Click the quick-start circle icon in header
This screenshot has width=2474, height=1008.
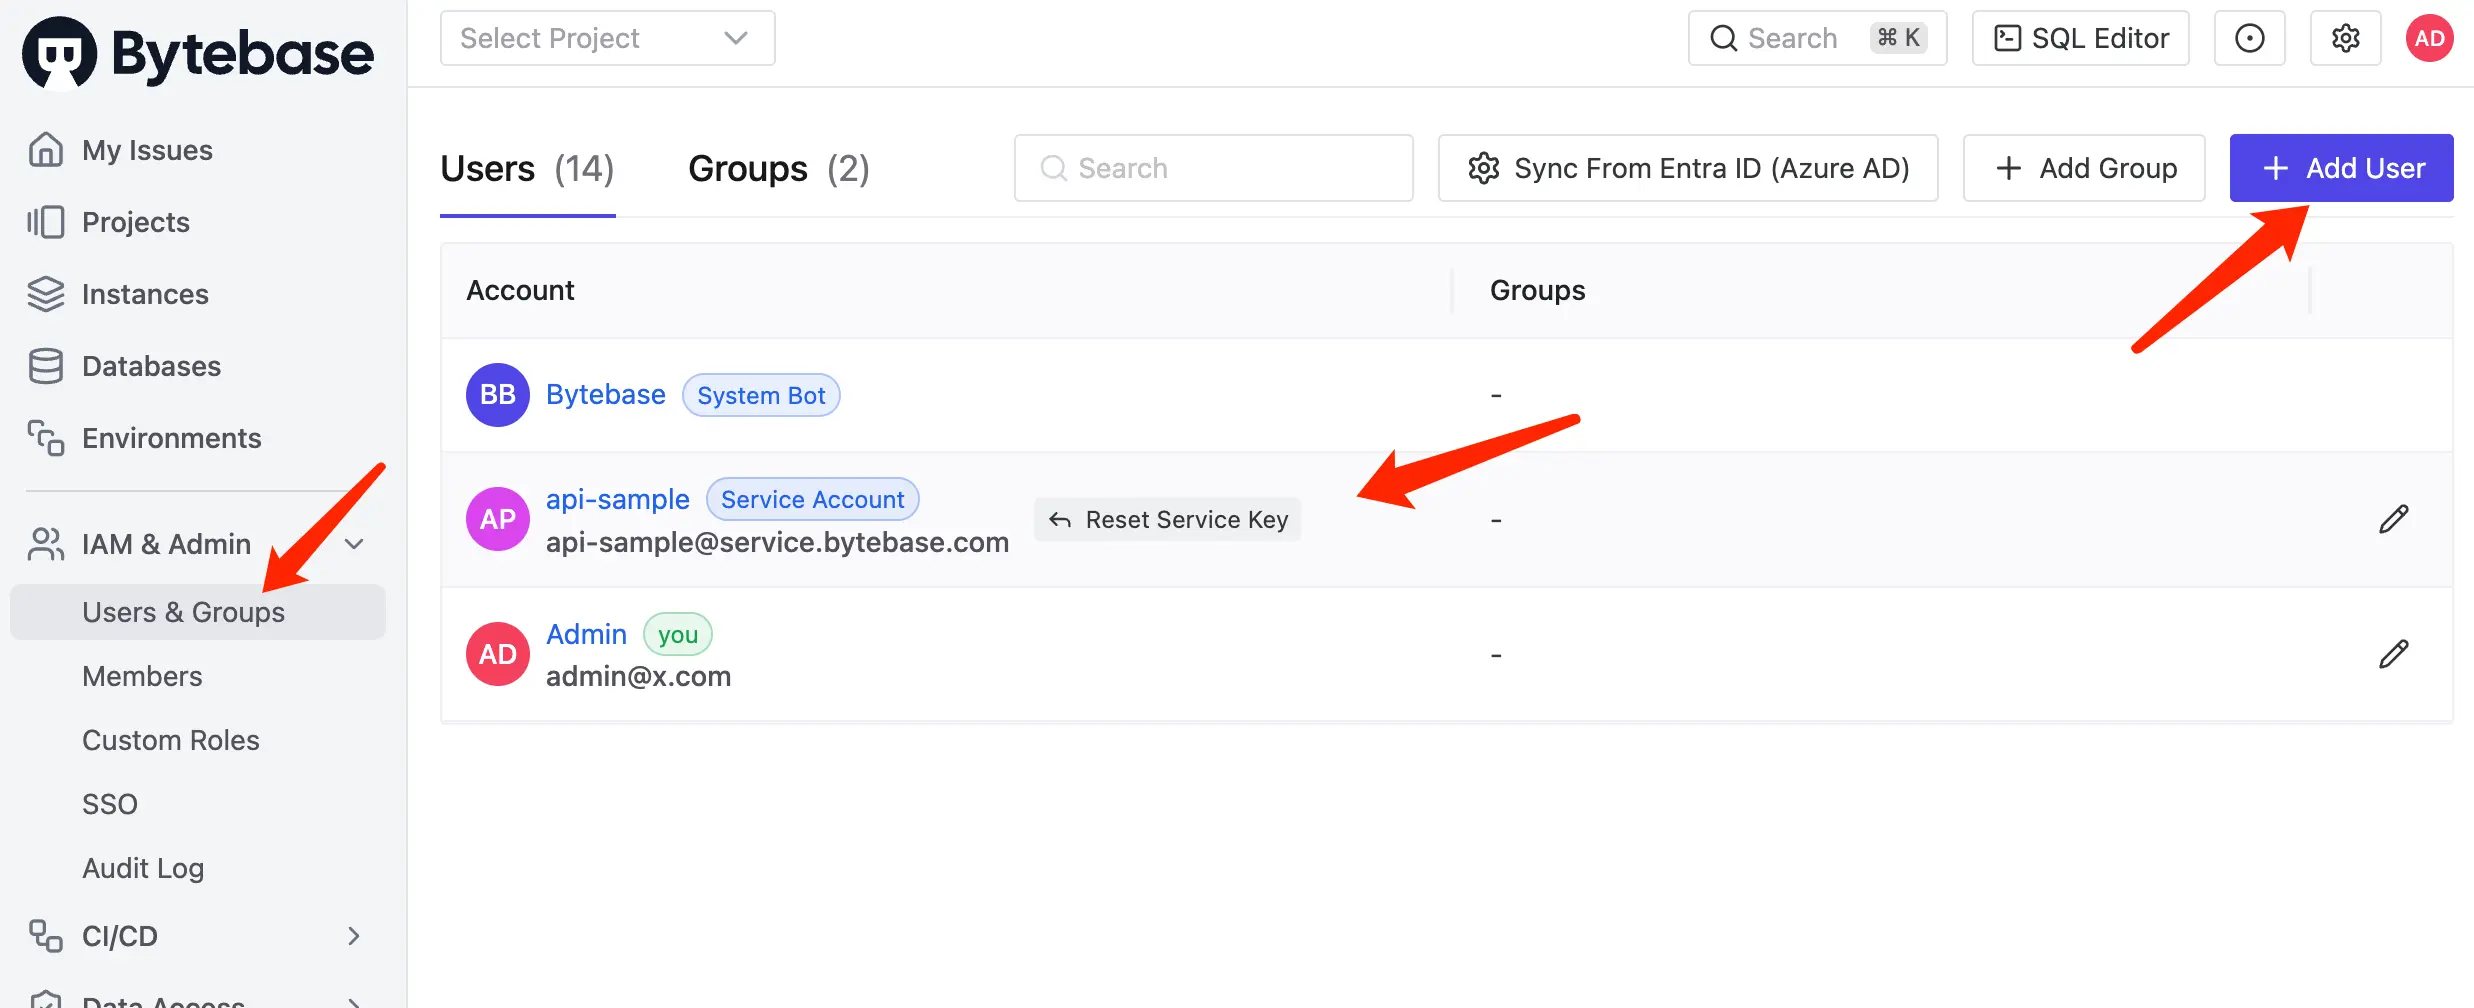[x=2249, y=38]
